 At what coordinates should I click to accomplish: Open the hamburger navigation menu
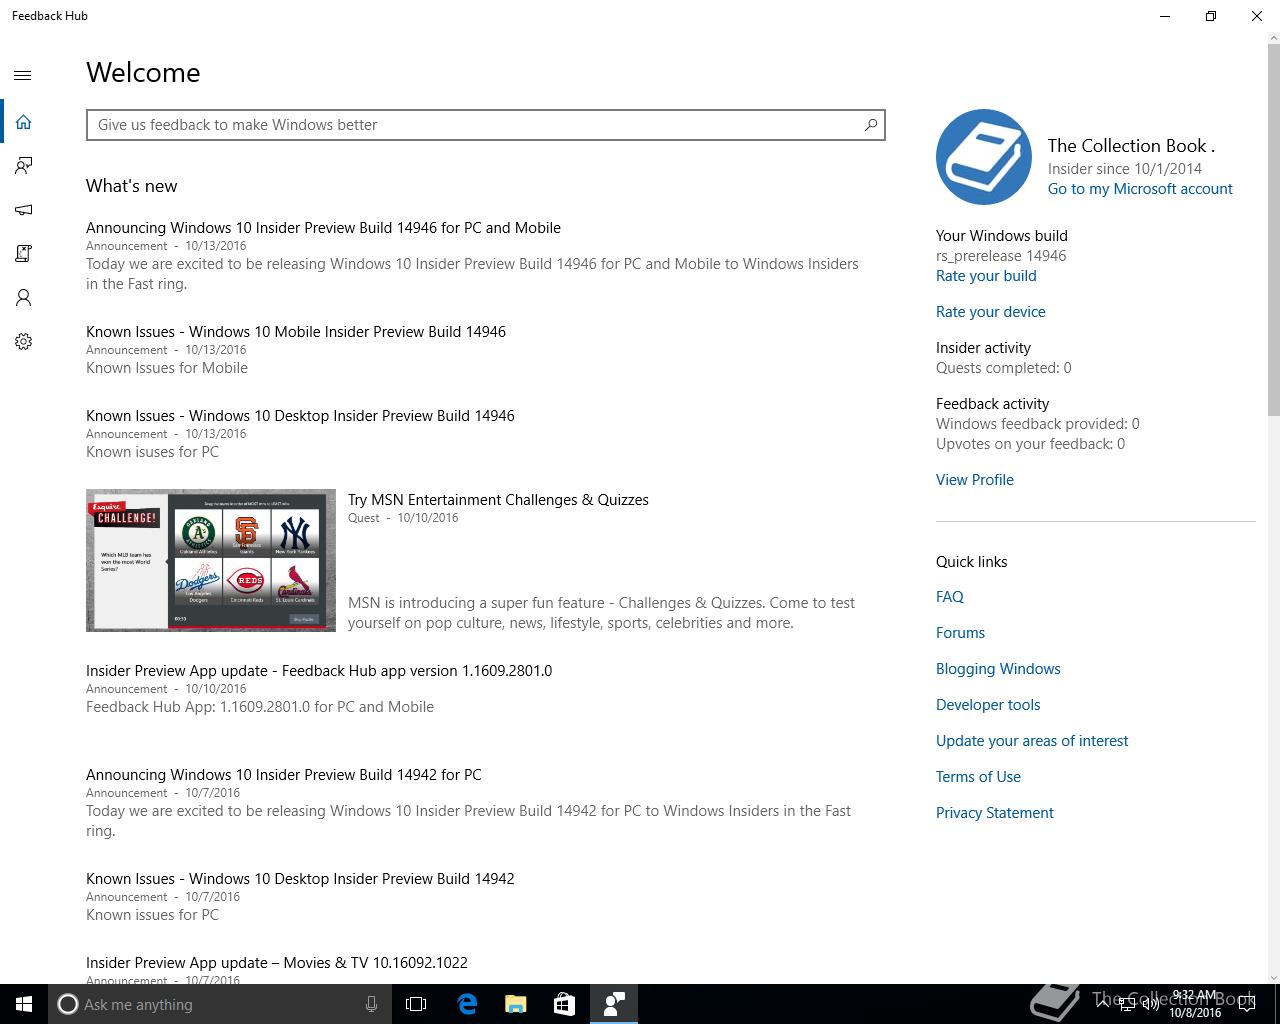tap(23, 75)
